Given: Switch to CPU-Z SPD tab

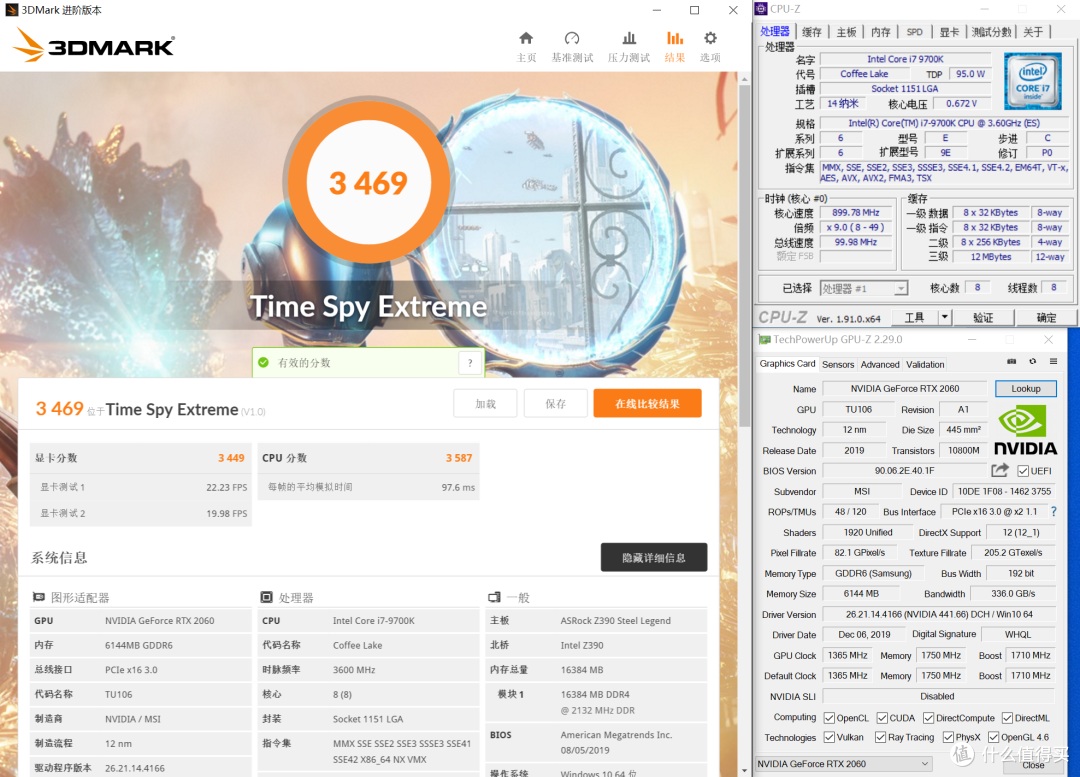Looking at the screenshot, I should 915,32.
